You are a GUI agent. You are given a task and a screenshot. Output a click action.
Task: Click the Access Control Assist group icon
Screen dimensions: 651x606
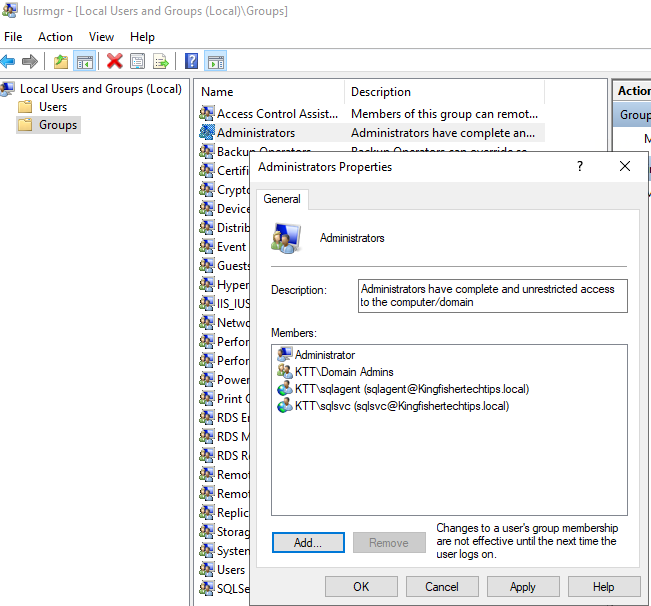pos(207,113)
